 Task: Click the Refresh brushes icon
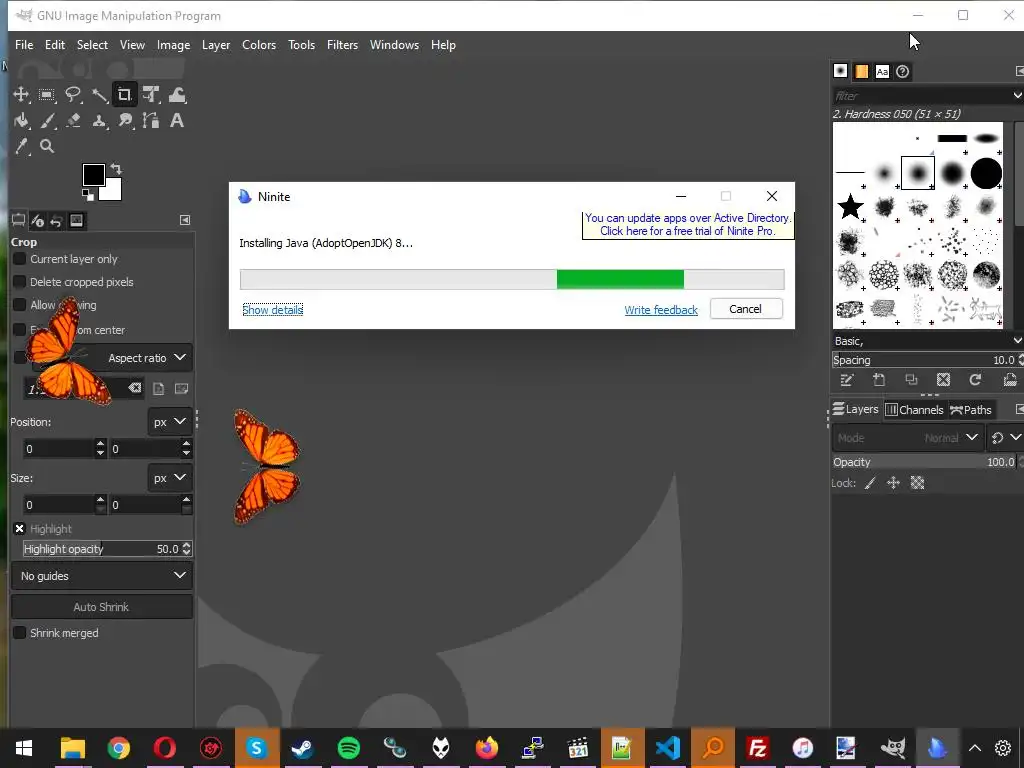975,380
